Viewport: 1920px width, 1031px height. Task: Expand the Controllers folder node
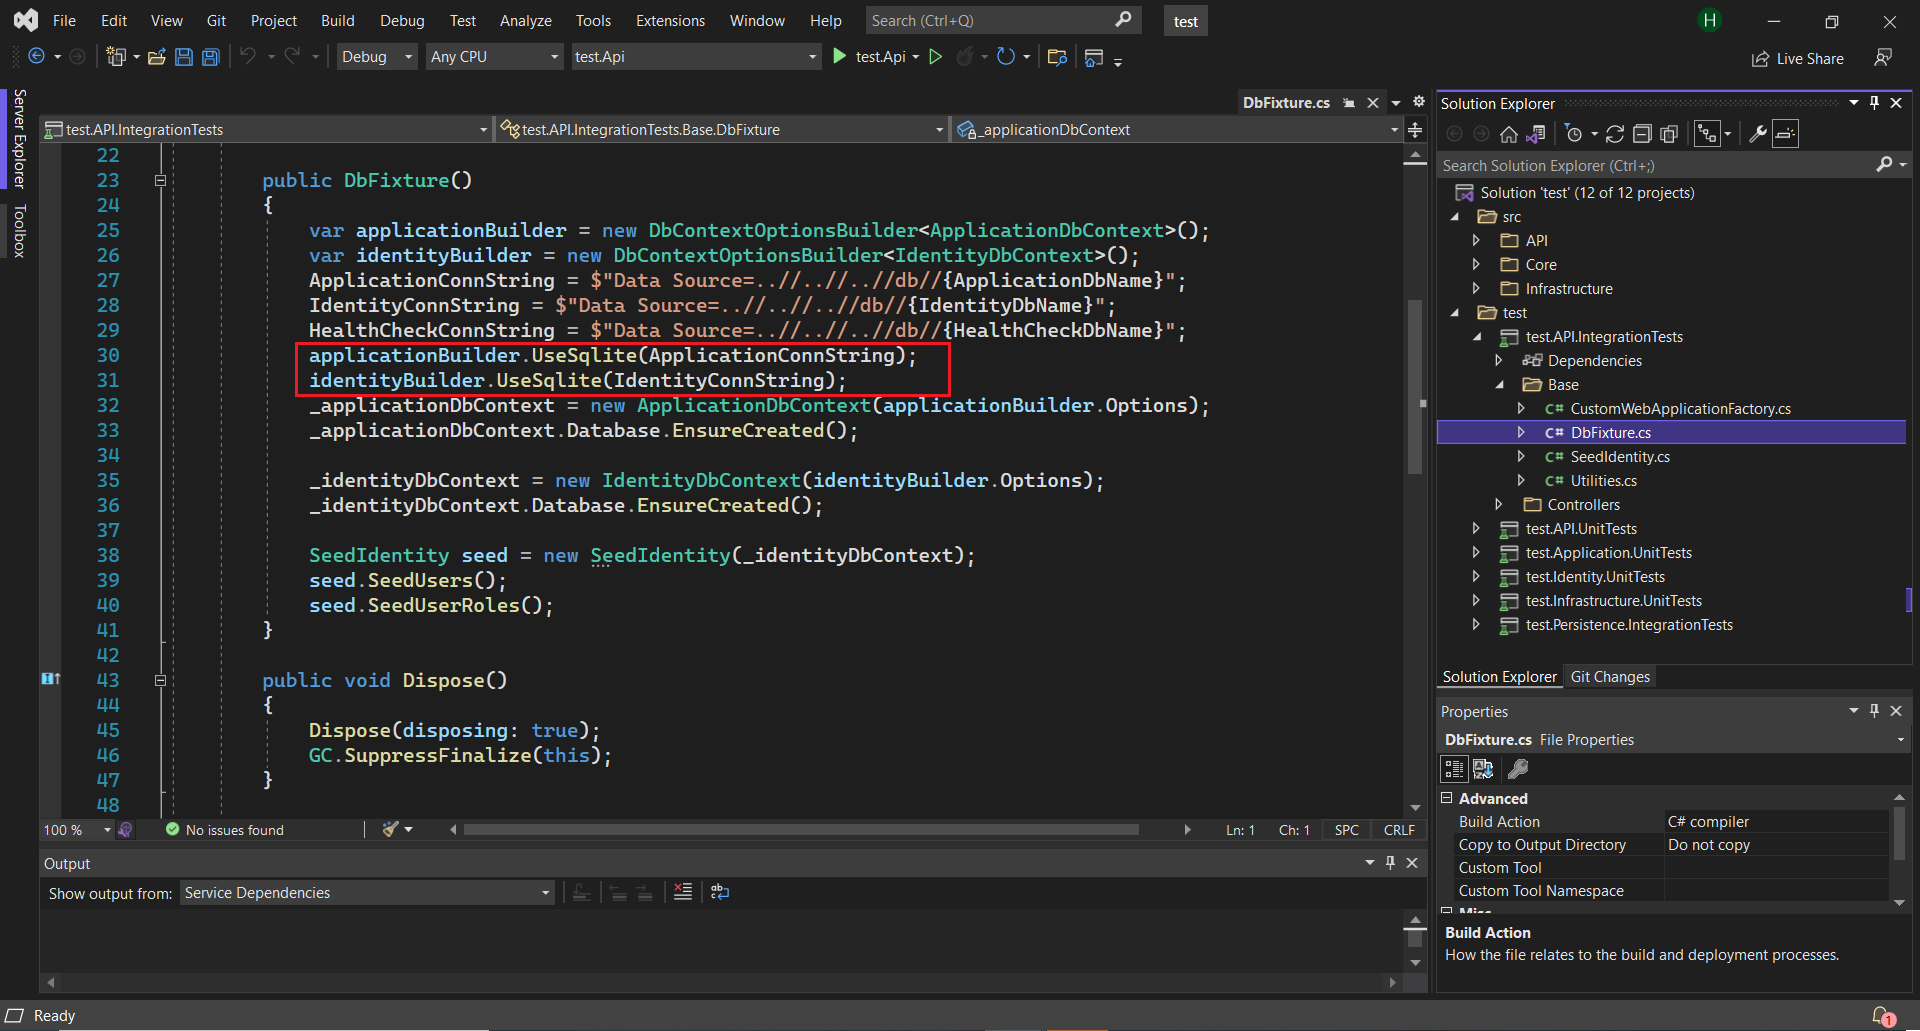click(1499, 505)
